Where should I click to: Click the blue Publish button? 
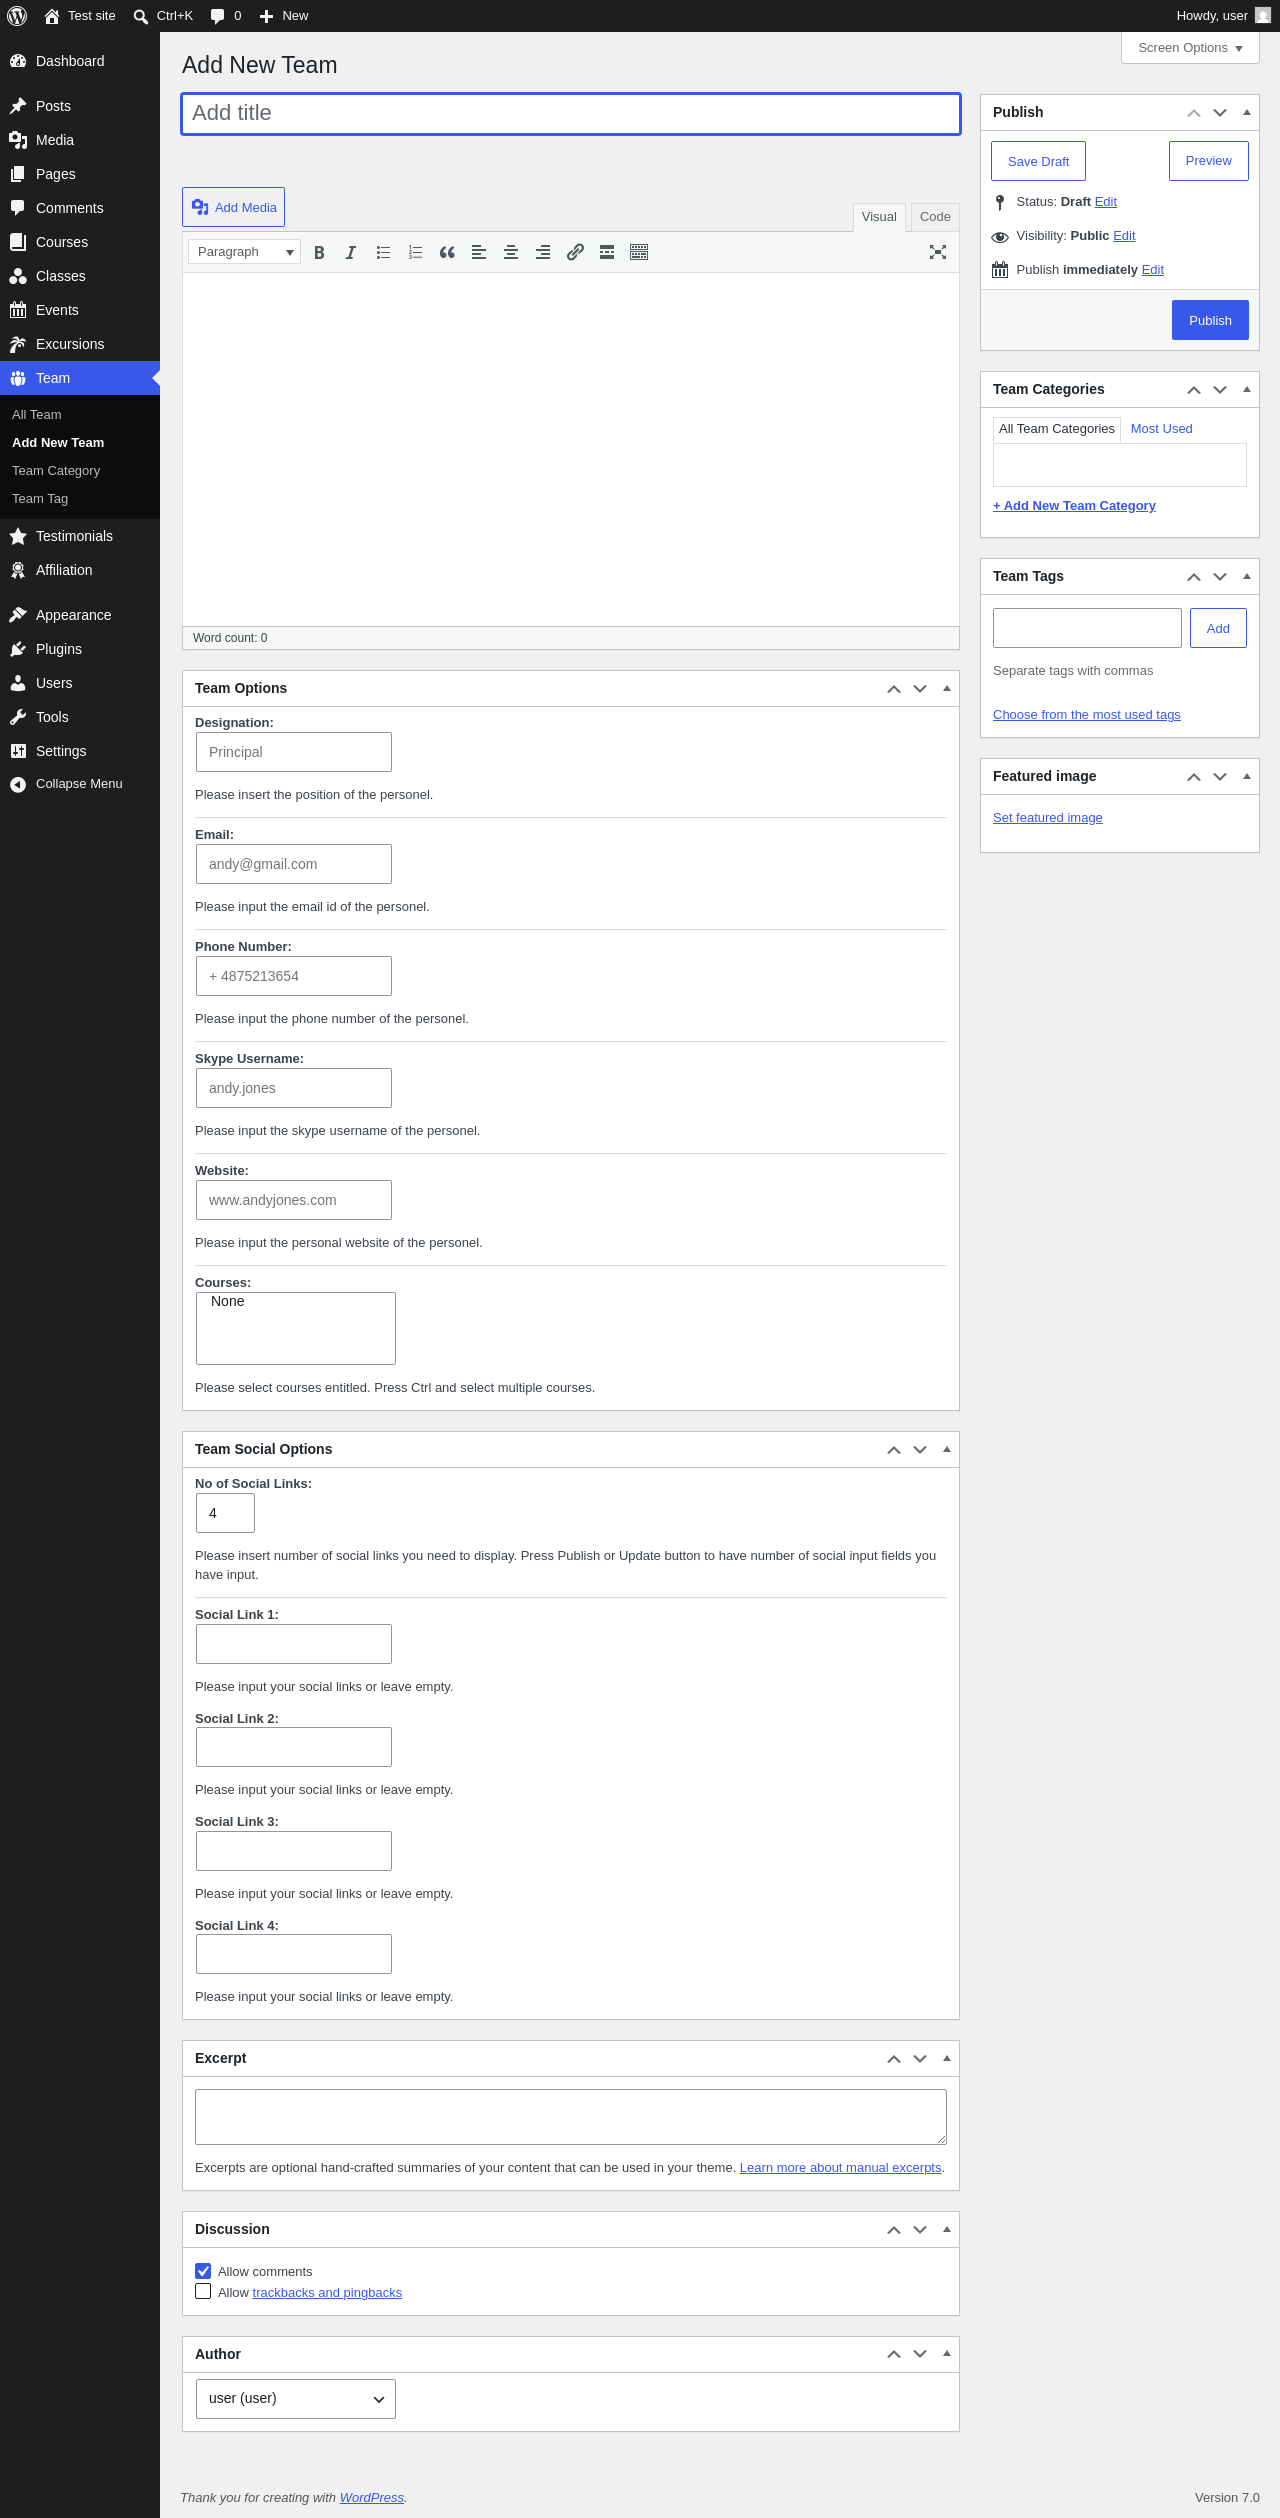pyautogui.click(x=1210, y=320)
